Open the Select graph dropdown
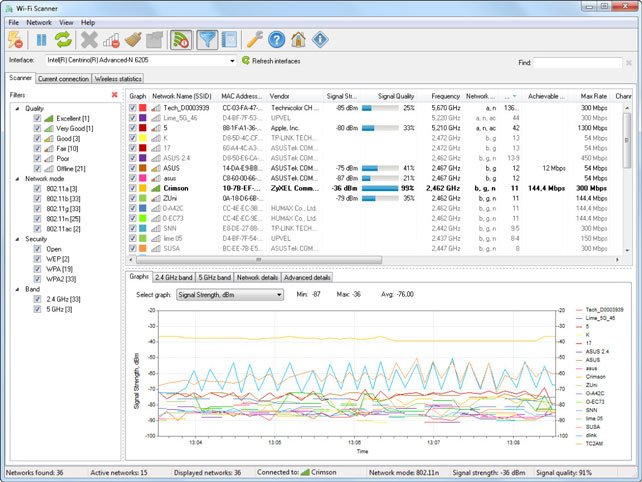The image size is (642, 482). [x=279, y=295]
